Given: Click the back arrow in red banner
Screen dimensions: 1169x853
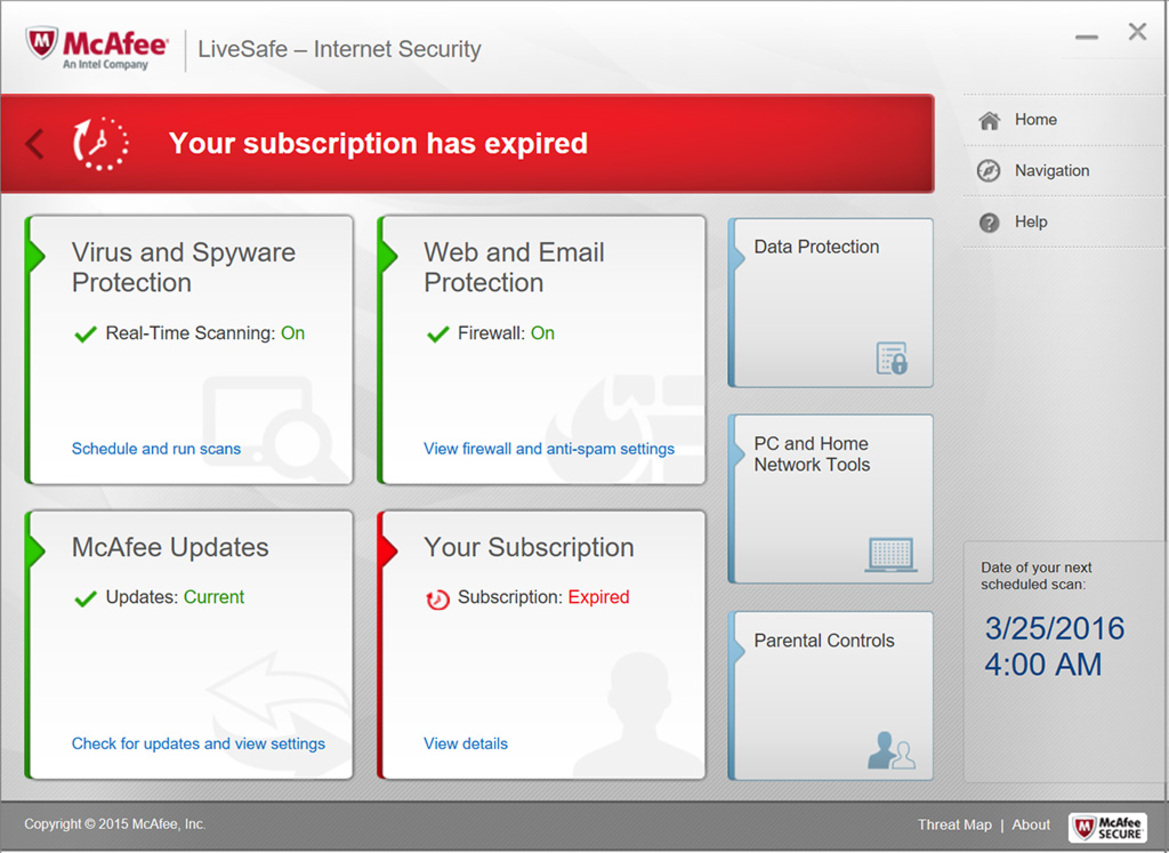Looking at the screenshot, I should [x=34, y=143].
